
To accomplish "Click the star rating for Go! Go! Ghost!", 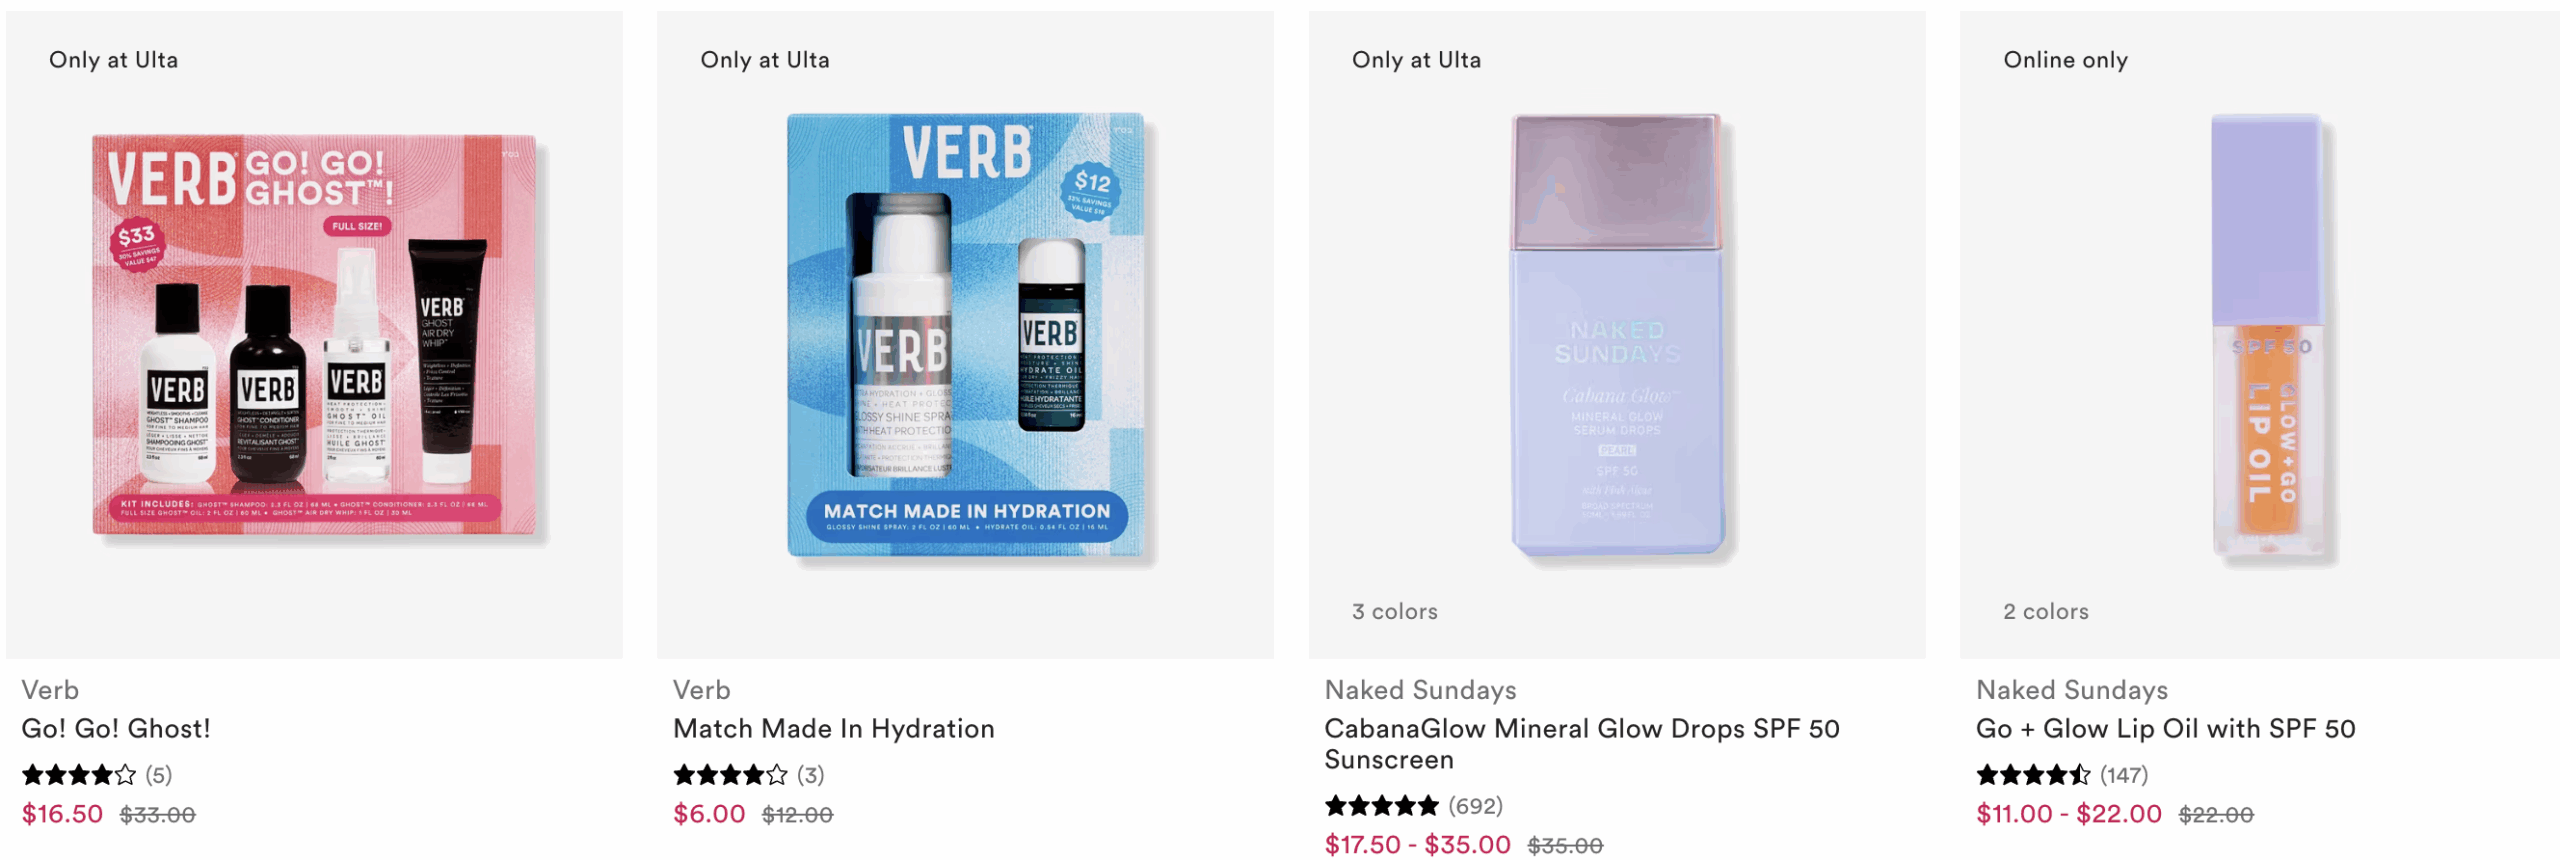I will pyautogui.click(x=79, y=775).
